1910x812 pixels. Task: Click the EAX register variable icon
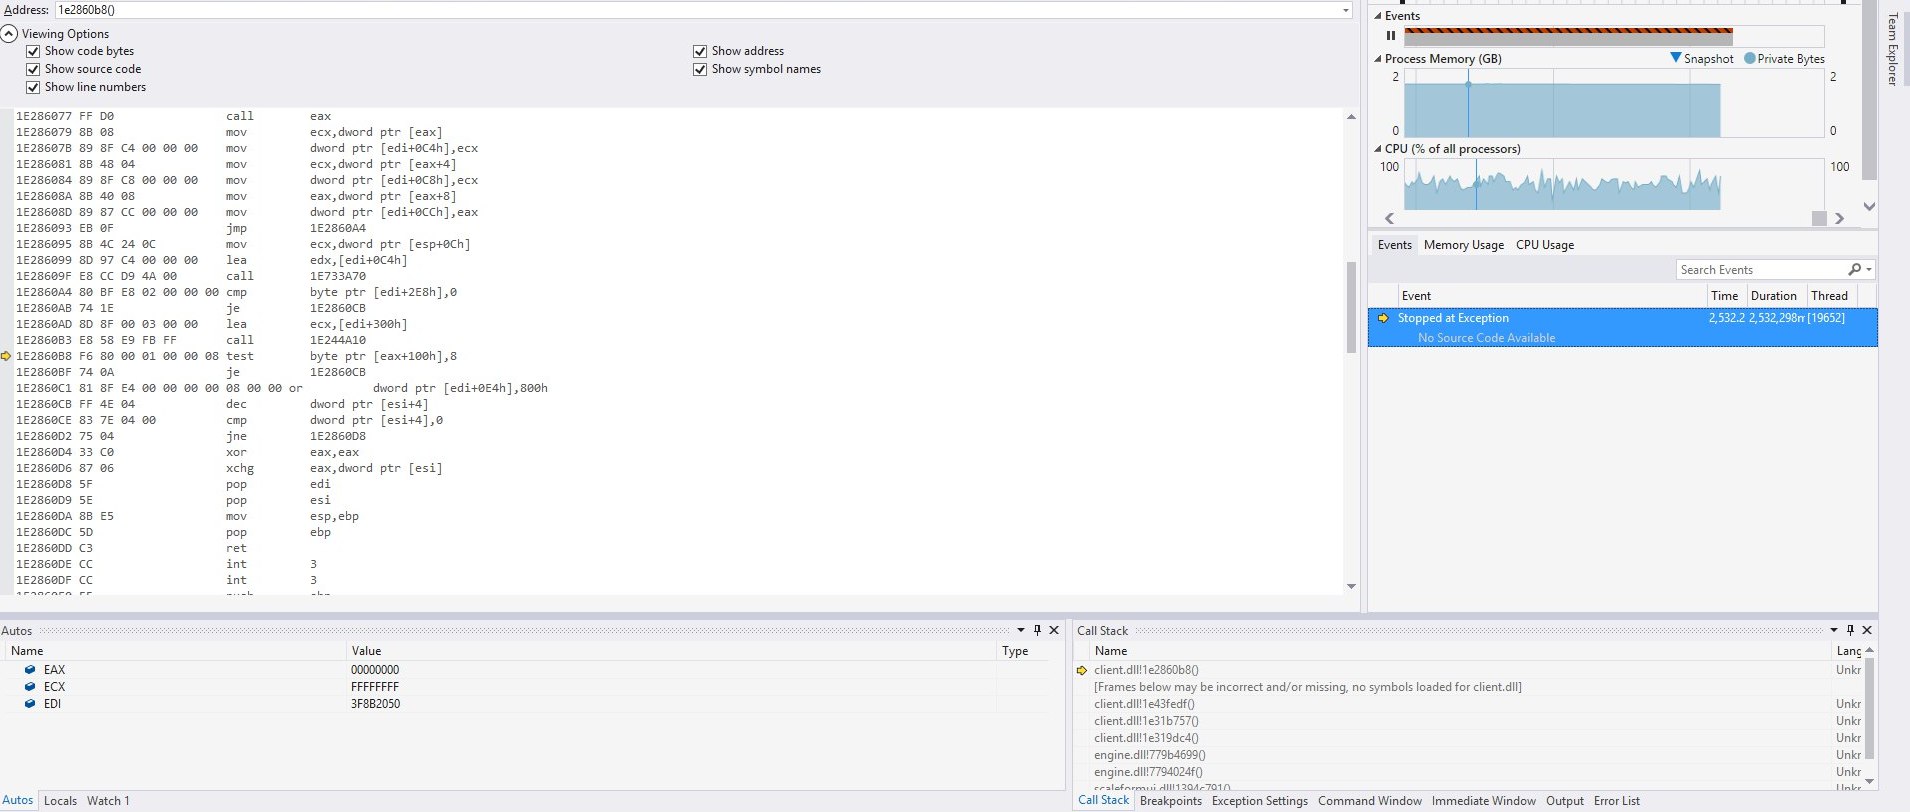pyautogui.click(x=30, y=670)
